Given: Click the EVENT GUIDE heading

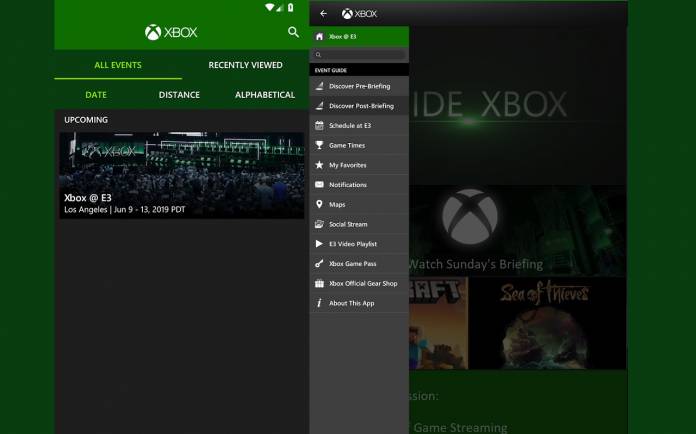Looking at the screenshot, I should (331, 70).
